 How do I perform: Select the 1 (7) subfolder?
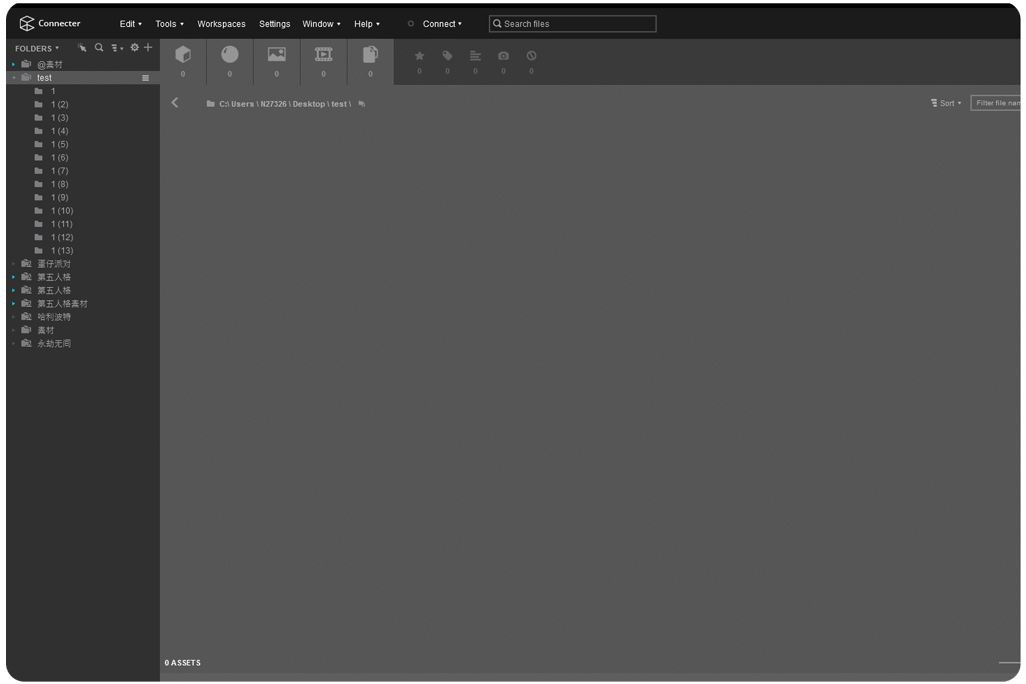[60, 171]
